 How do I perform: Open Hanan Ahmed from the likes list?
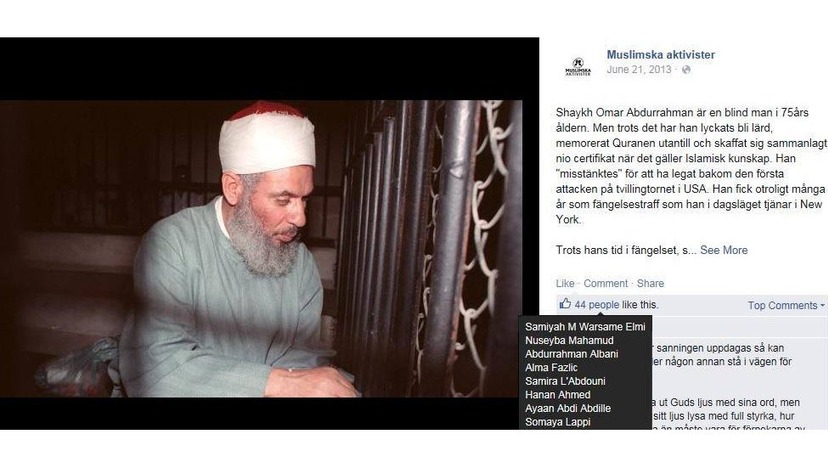coord(558,395)
